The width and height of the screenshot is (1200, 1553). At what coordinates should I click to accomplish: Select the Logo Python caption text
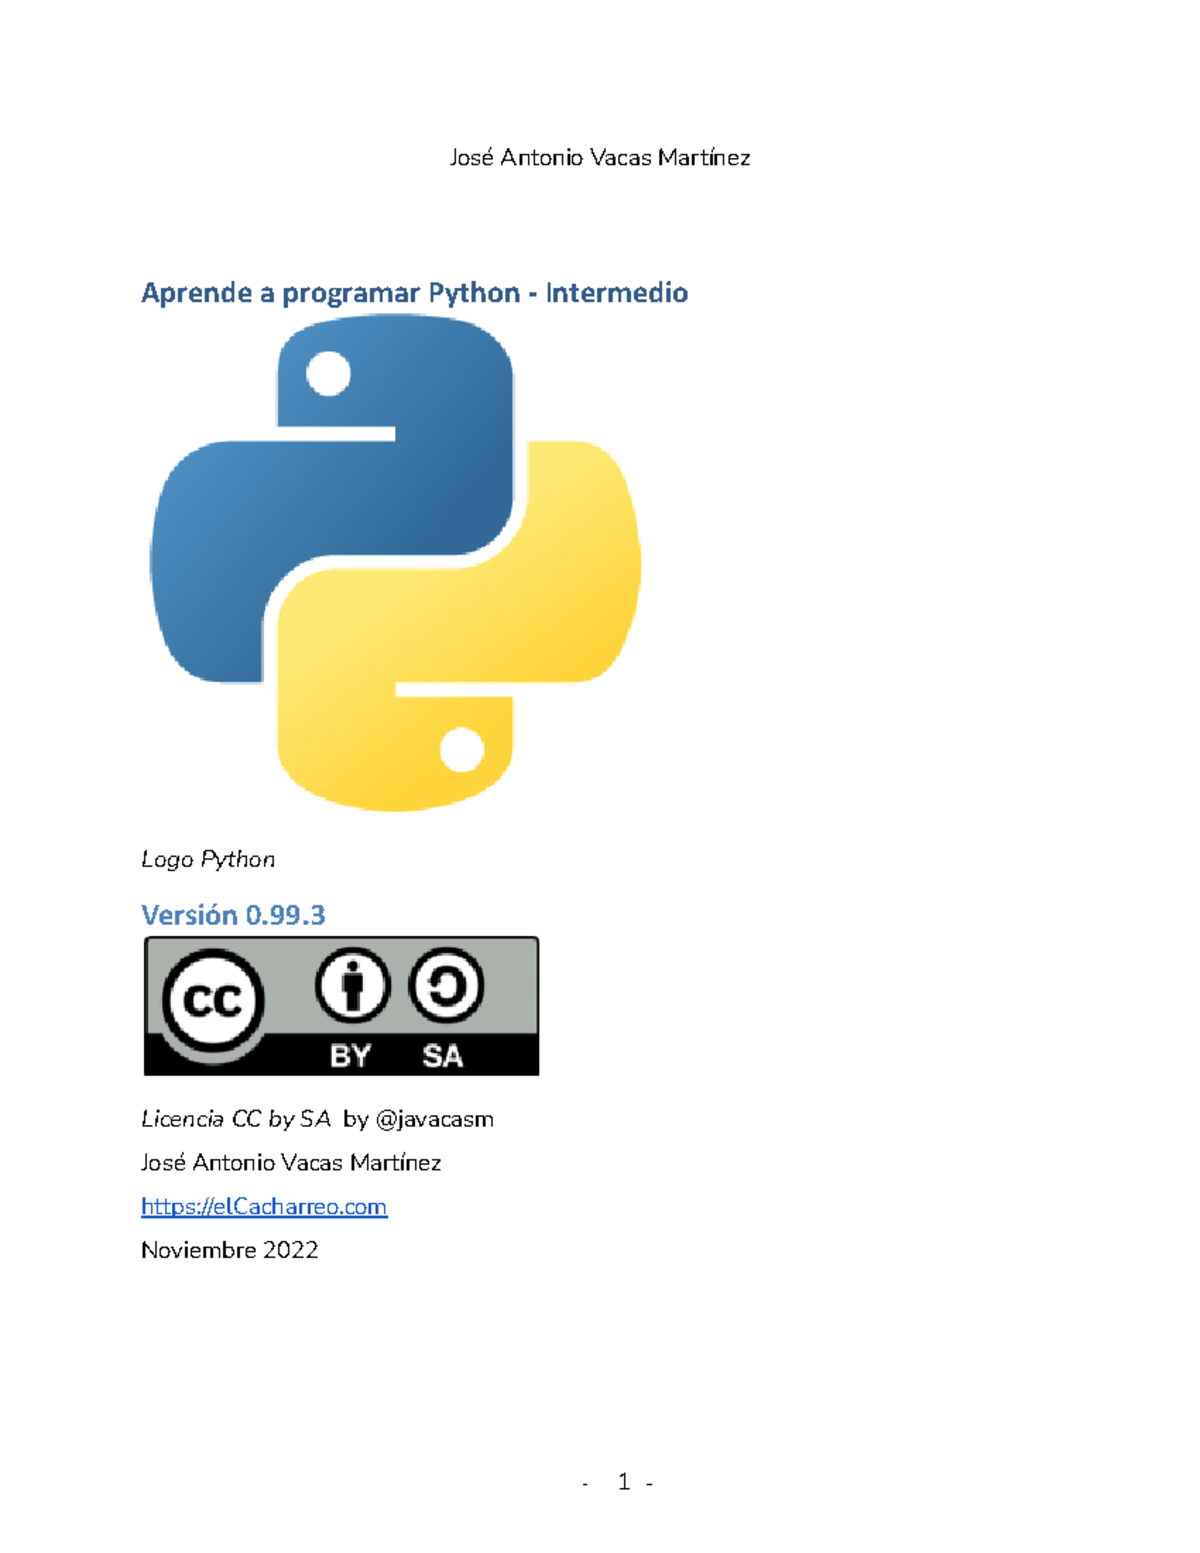pyautogui.click(x=209, y=858)
